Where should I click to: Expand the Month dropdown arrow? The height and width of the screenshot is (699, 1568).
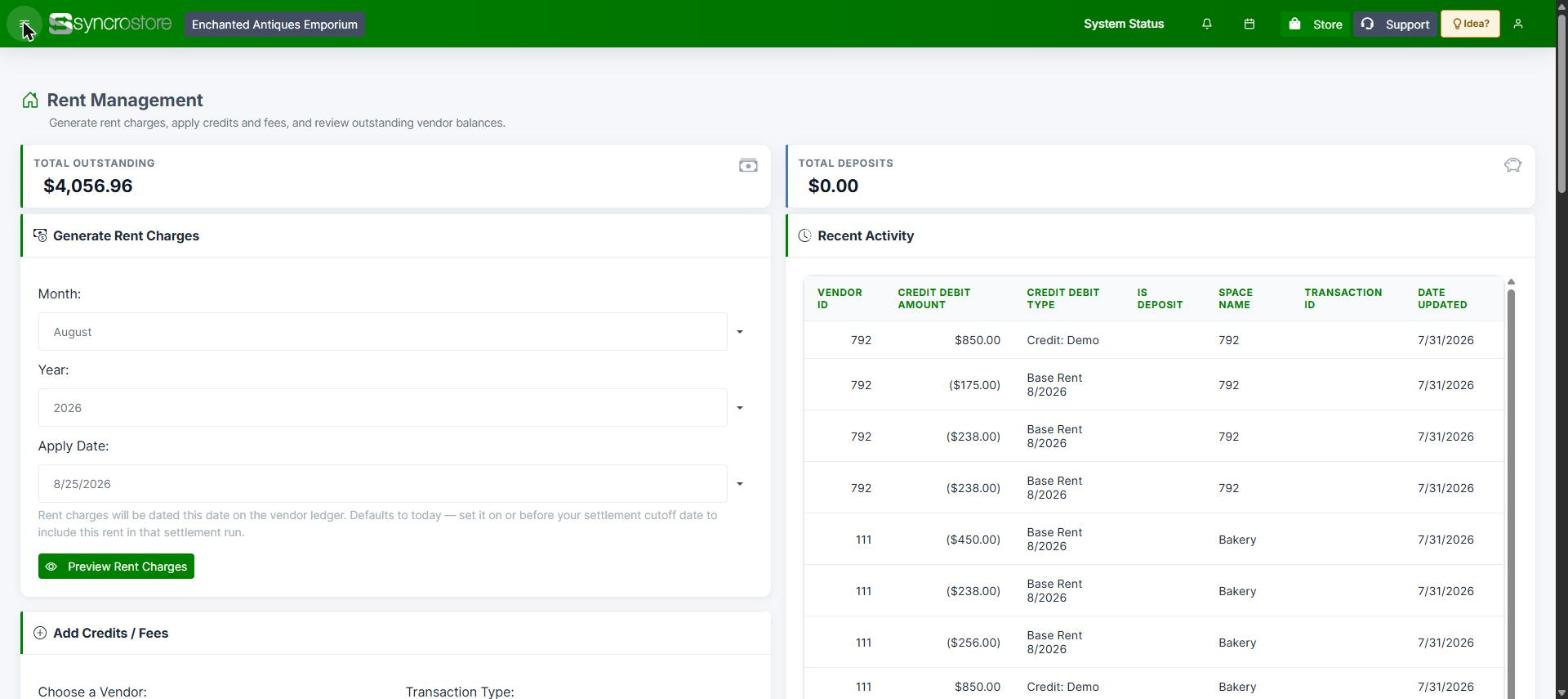740,332
